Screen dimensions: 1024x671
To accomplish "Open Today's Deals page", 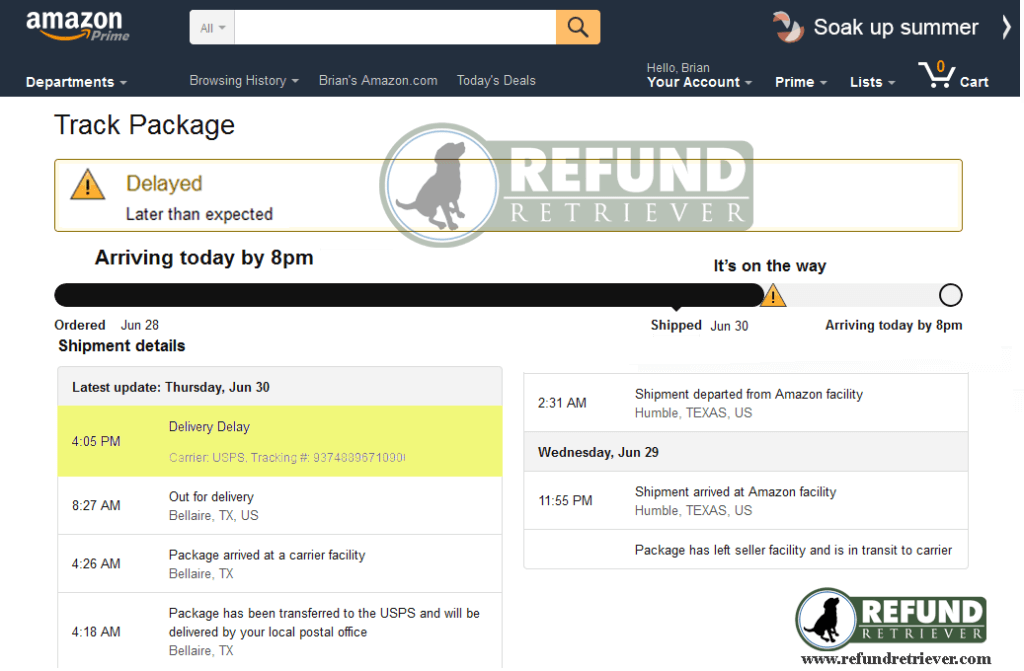I will (x=496, y=80).
